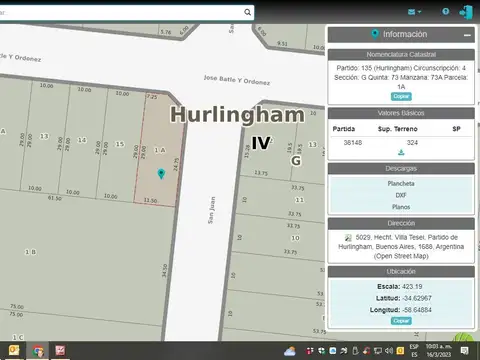Open the Planos download link
480x360 pixels.
click(x=401, y=207)
